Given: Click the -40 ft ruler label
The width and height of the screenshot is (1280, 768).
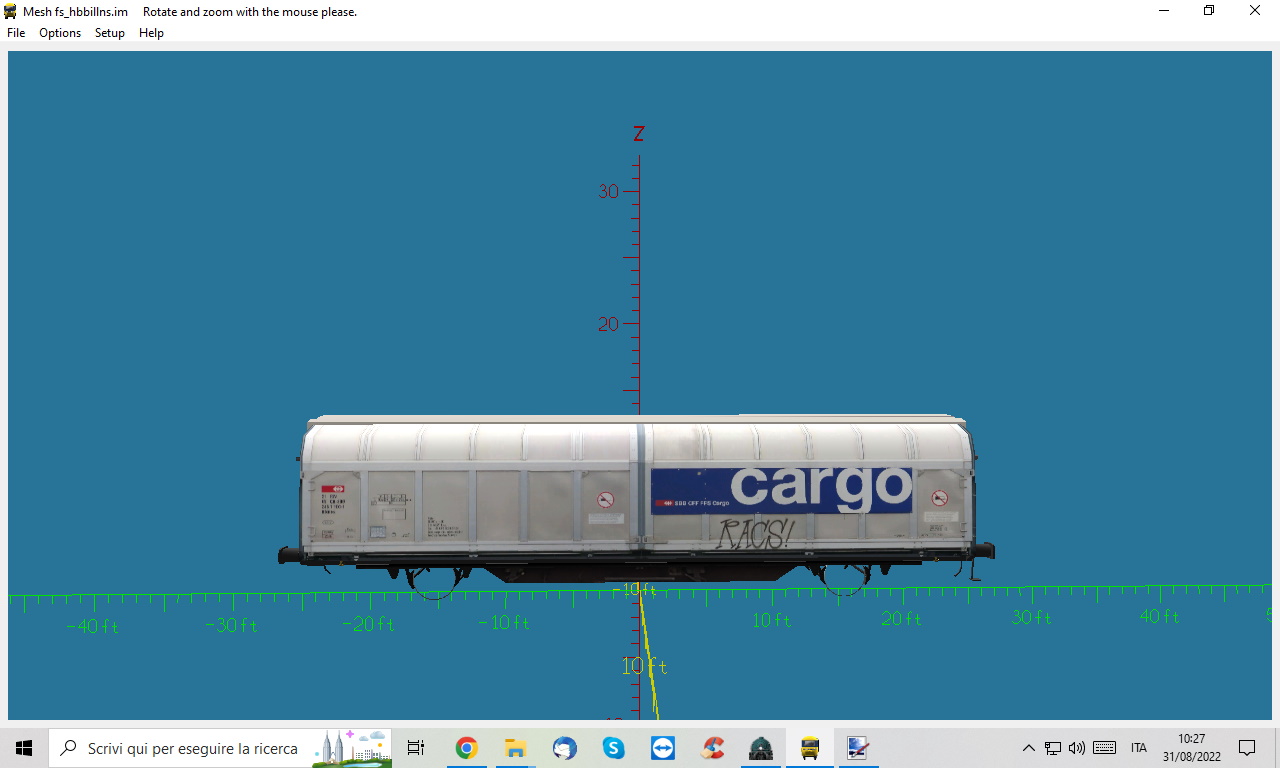Looking at the screenshot, I should (x=92, y=627).
